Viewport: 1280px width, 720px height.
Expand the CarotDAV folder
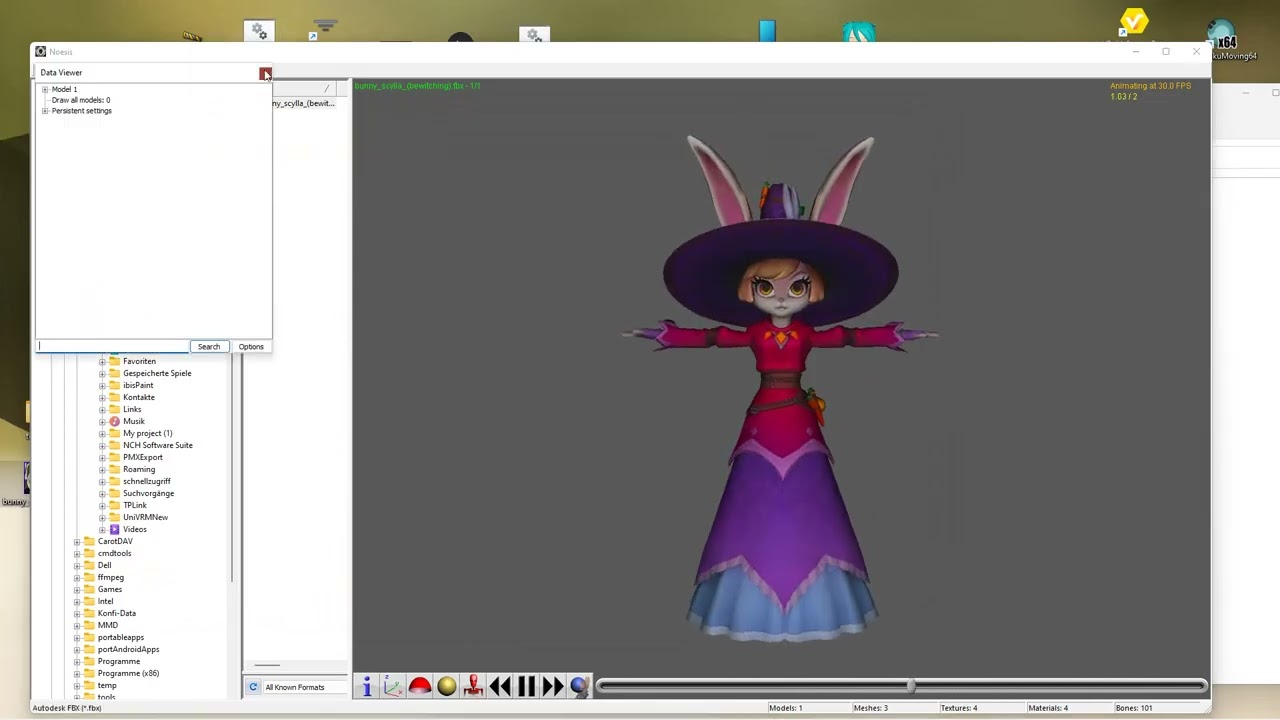[77, 541]
